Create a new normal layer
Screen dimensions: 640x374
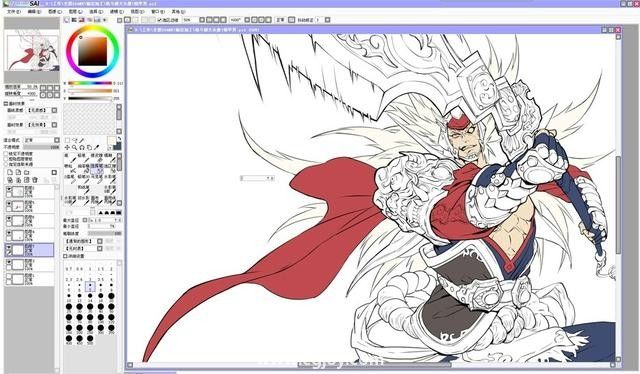(10, 172)
